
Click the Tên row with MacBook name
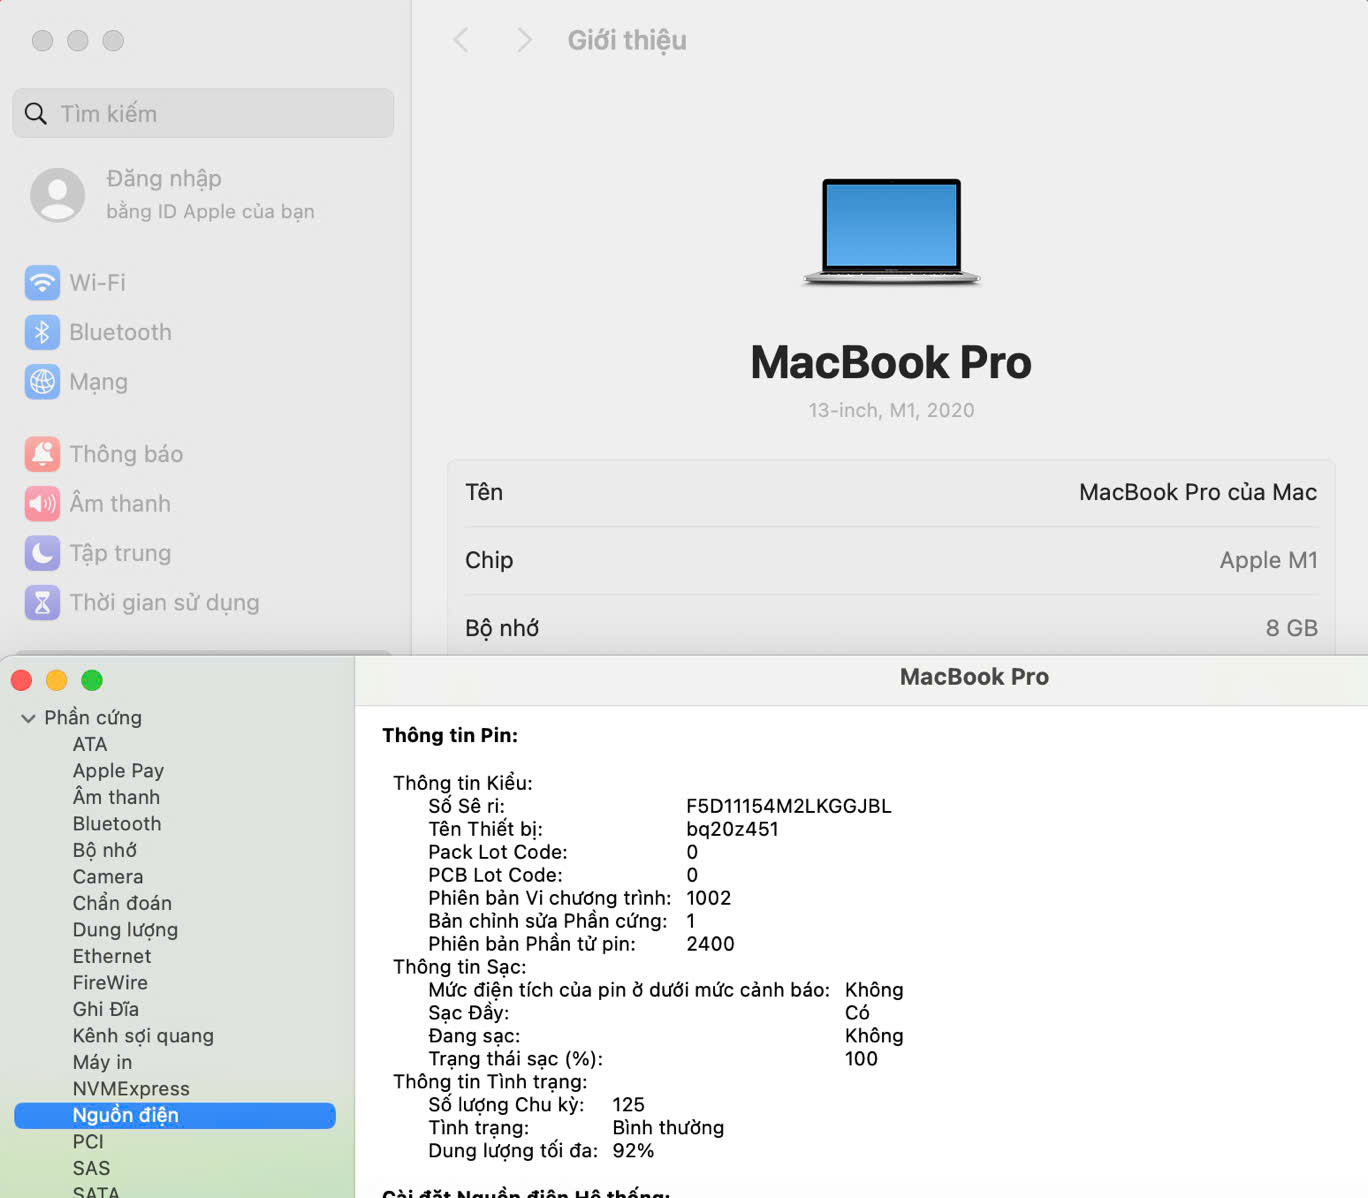pos(890,492)
